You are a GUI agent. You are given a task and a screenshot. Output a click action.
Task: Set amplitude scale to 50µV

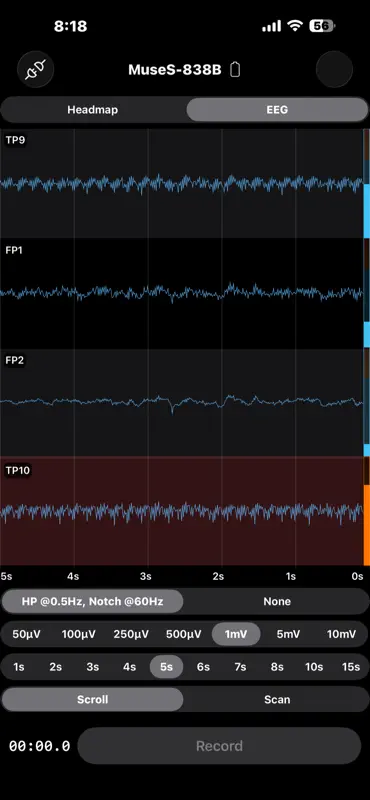[x=26, y=634]
